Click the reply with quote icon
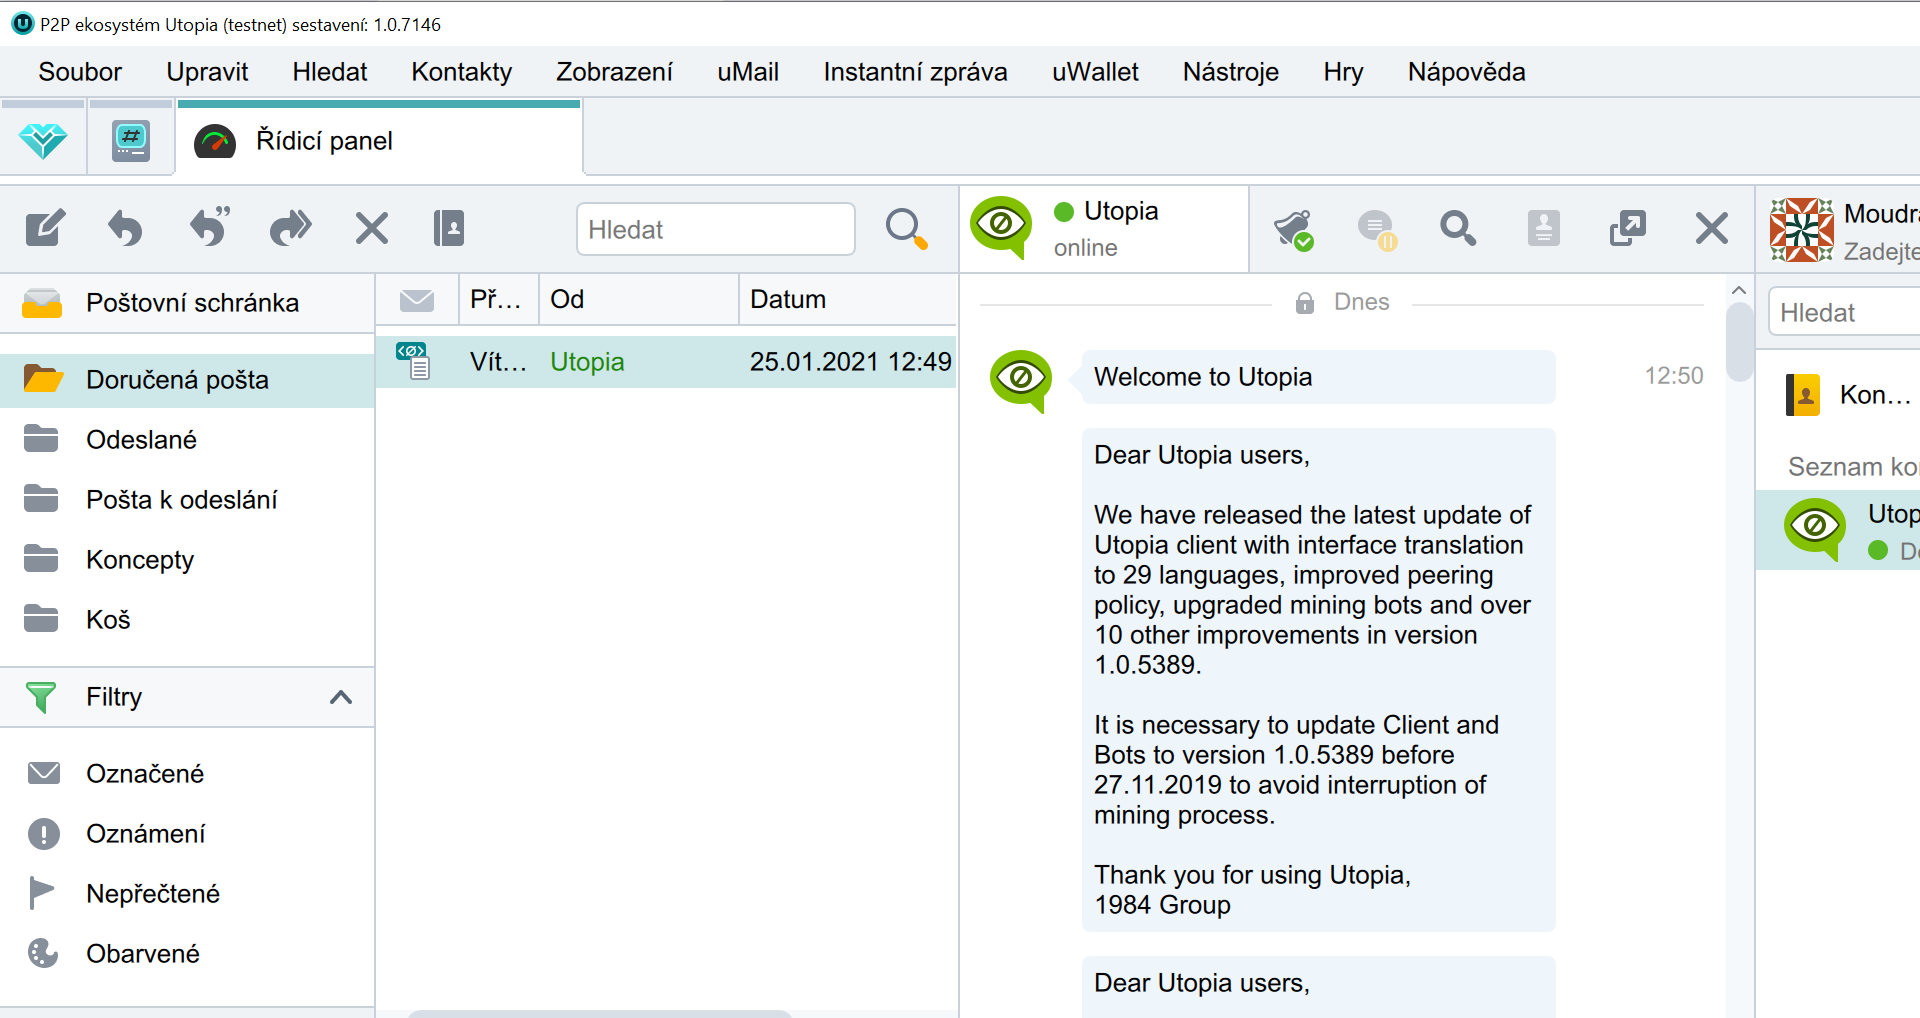This screenshot has height=1018, width=1920. pos(210,227)
